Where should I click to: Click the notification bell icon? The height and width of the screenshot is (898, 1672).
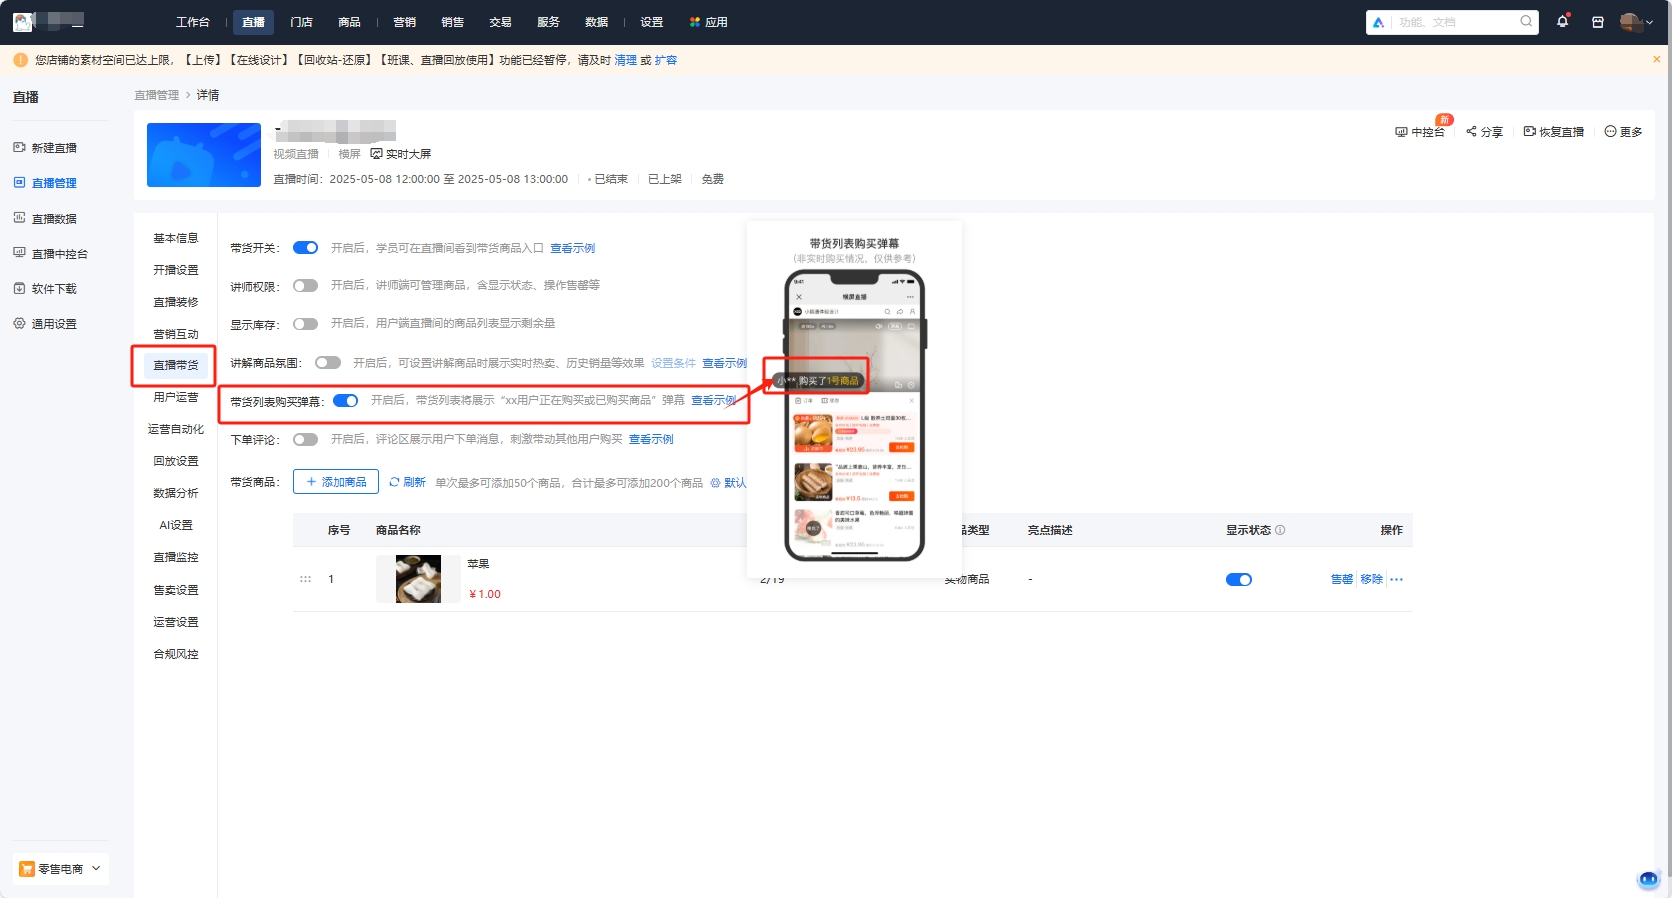click(1562, 22)
